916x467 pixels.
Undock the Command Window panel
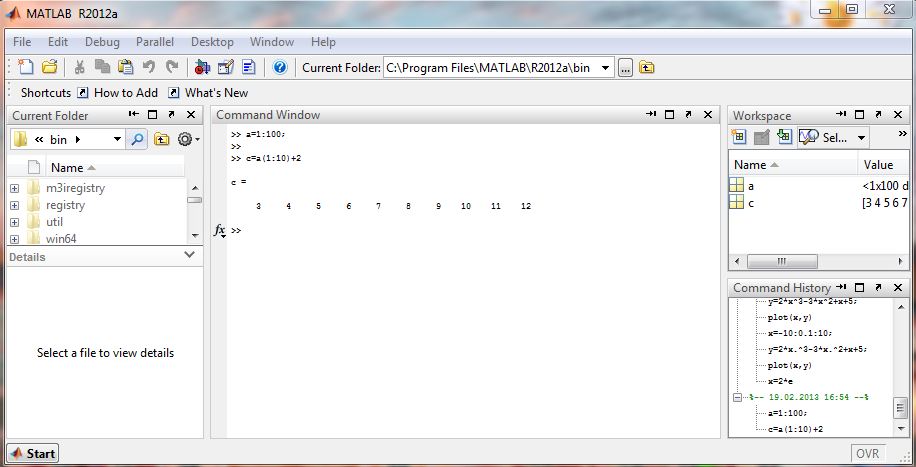[688, 115]
